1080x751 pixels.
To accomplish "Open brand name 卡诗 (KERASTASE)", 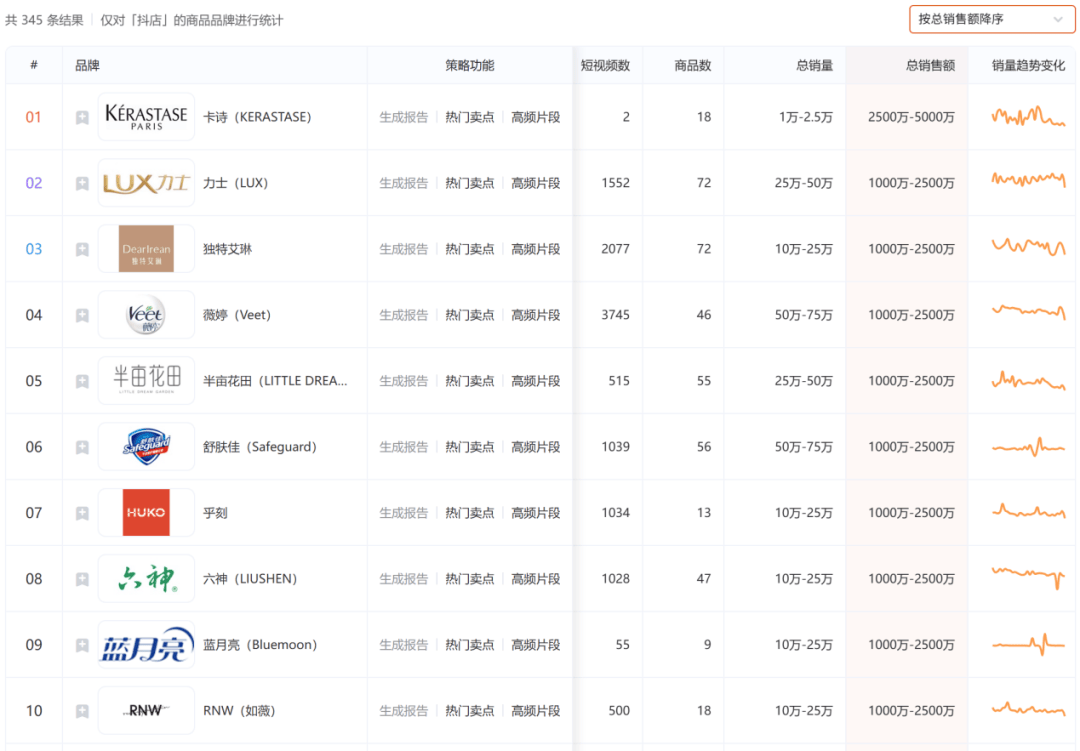I will [257, 117].
